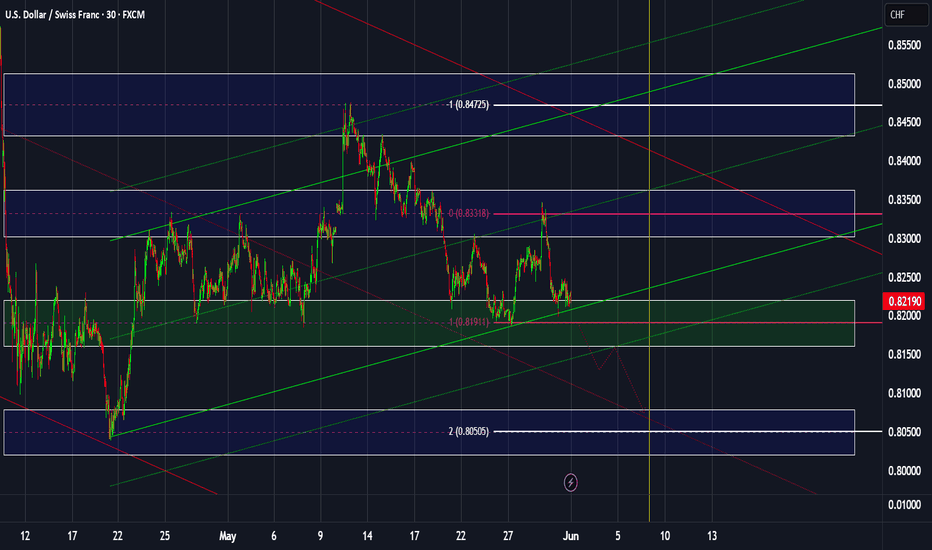Click the lightning bolt event icon
The height and width of the screenshot is (550, 932).
tap(571, 482)
